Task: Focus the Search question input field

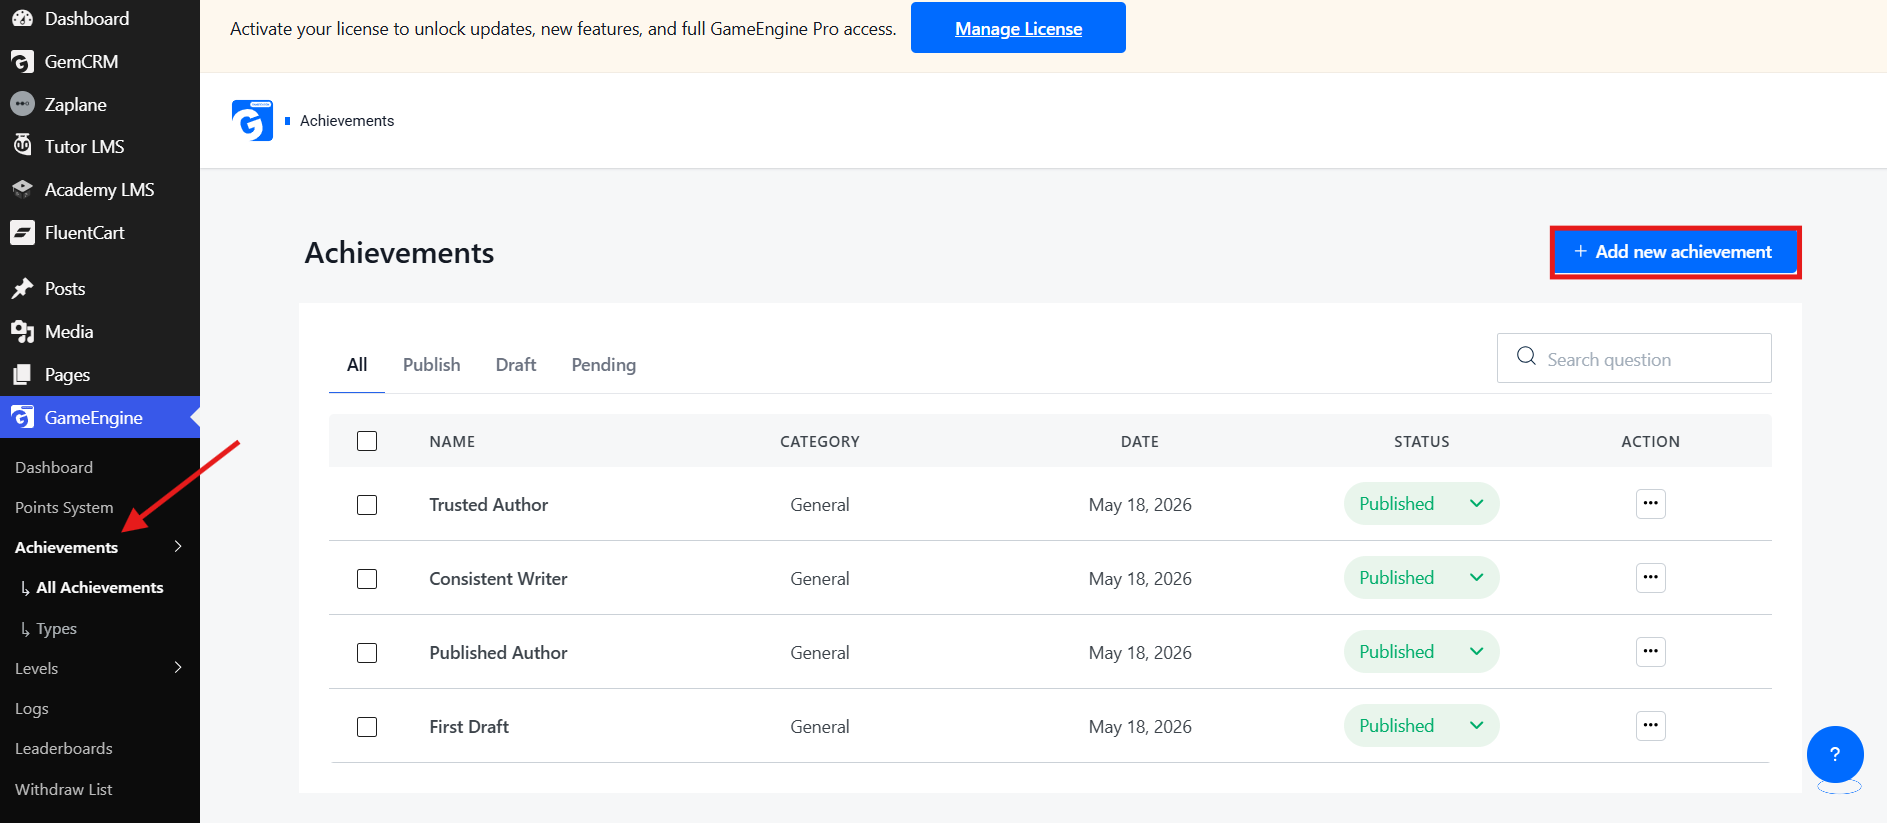Action: [x=1634, y=358]
